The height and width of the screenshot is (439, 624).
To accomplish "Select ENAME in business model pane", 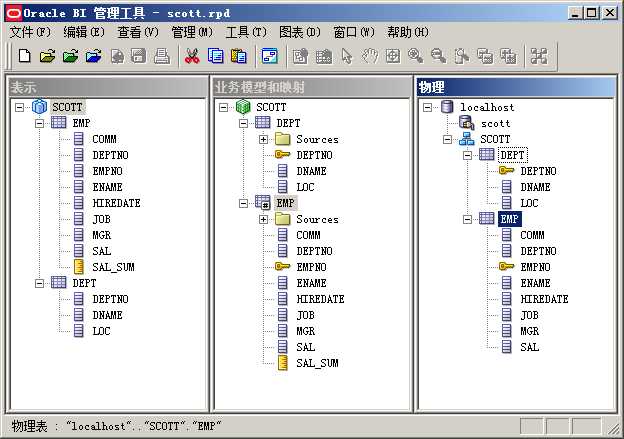I will pos(311,283).
